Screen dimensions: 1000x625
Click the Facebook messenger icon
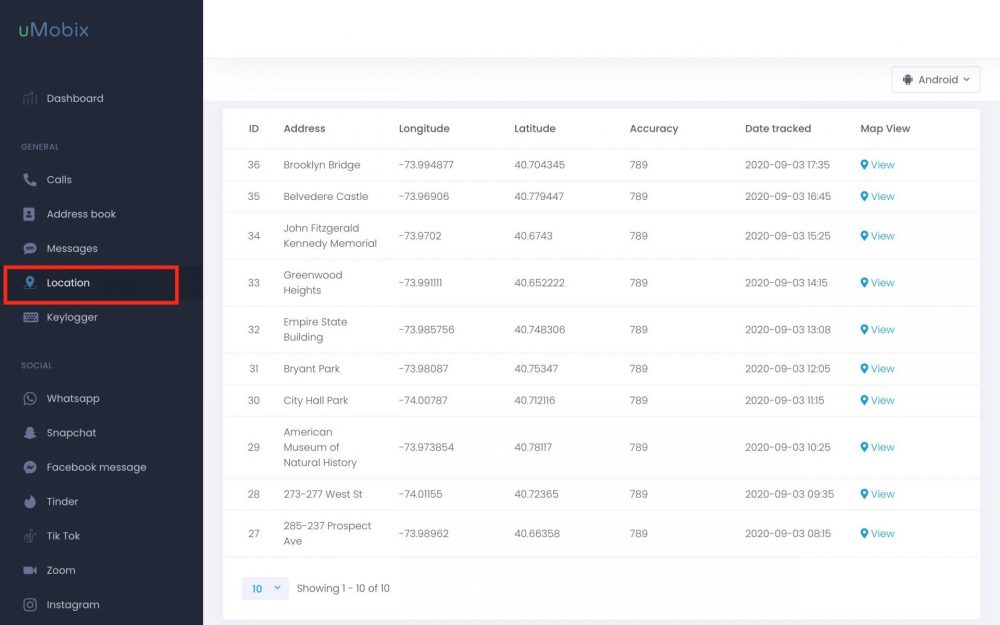(x=30, y=467)
